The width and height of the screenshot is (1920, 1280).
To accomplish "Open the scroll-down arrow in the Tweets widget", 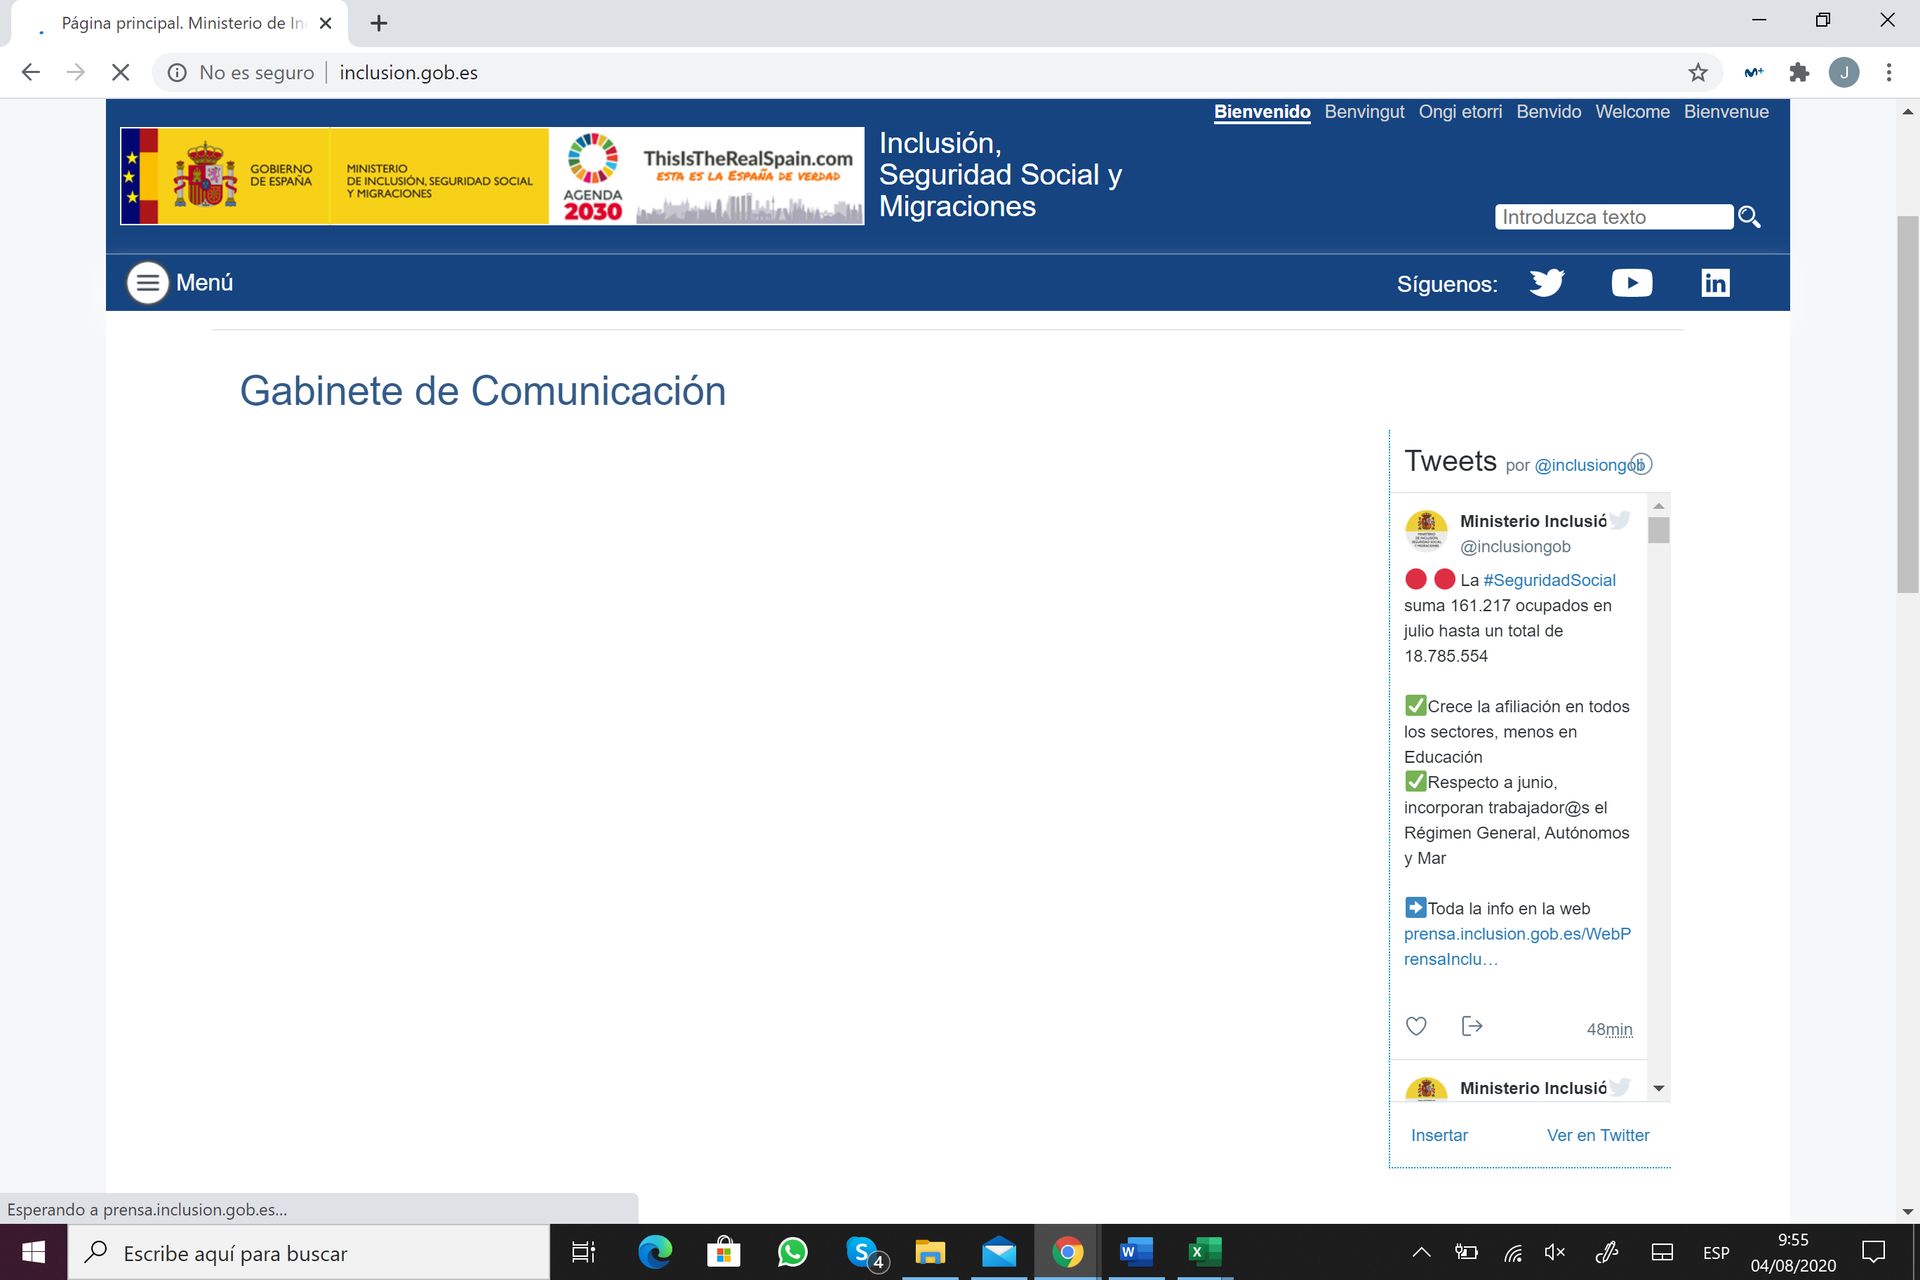I will pos(1658,1088).
